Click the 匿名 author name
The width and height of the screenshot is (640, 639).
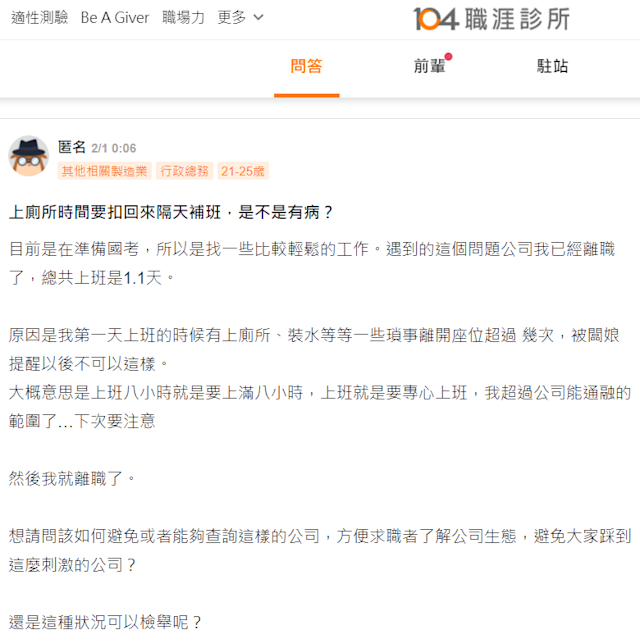72,147
